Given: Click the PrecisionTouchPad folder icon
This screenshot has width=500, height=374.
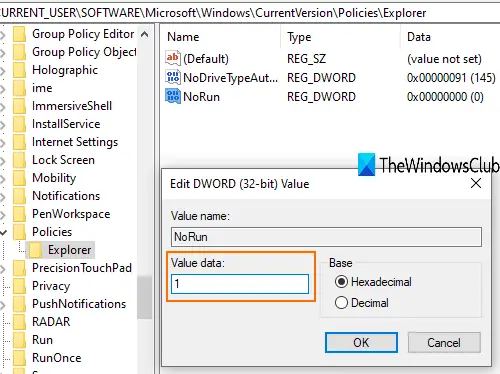Looking at the screenshot, I should 19,268.
